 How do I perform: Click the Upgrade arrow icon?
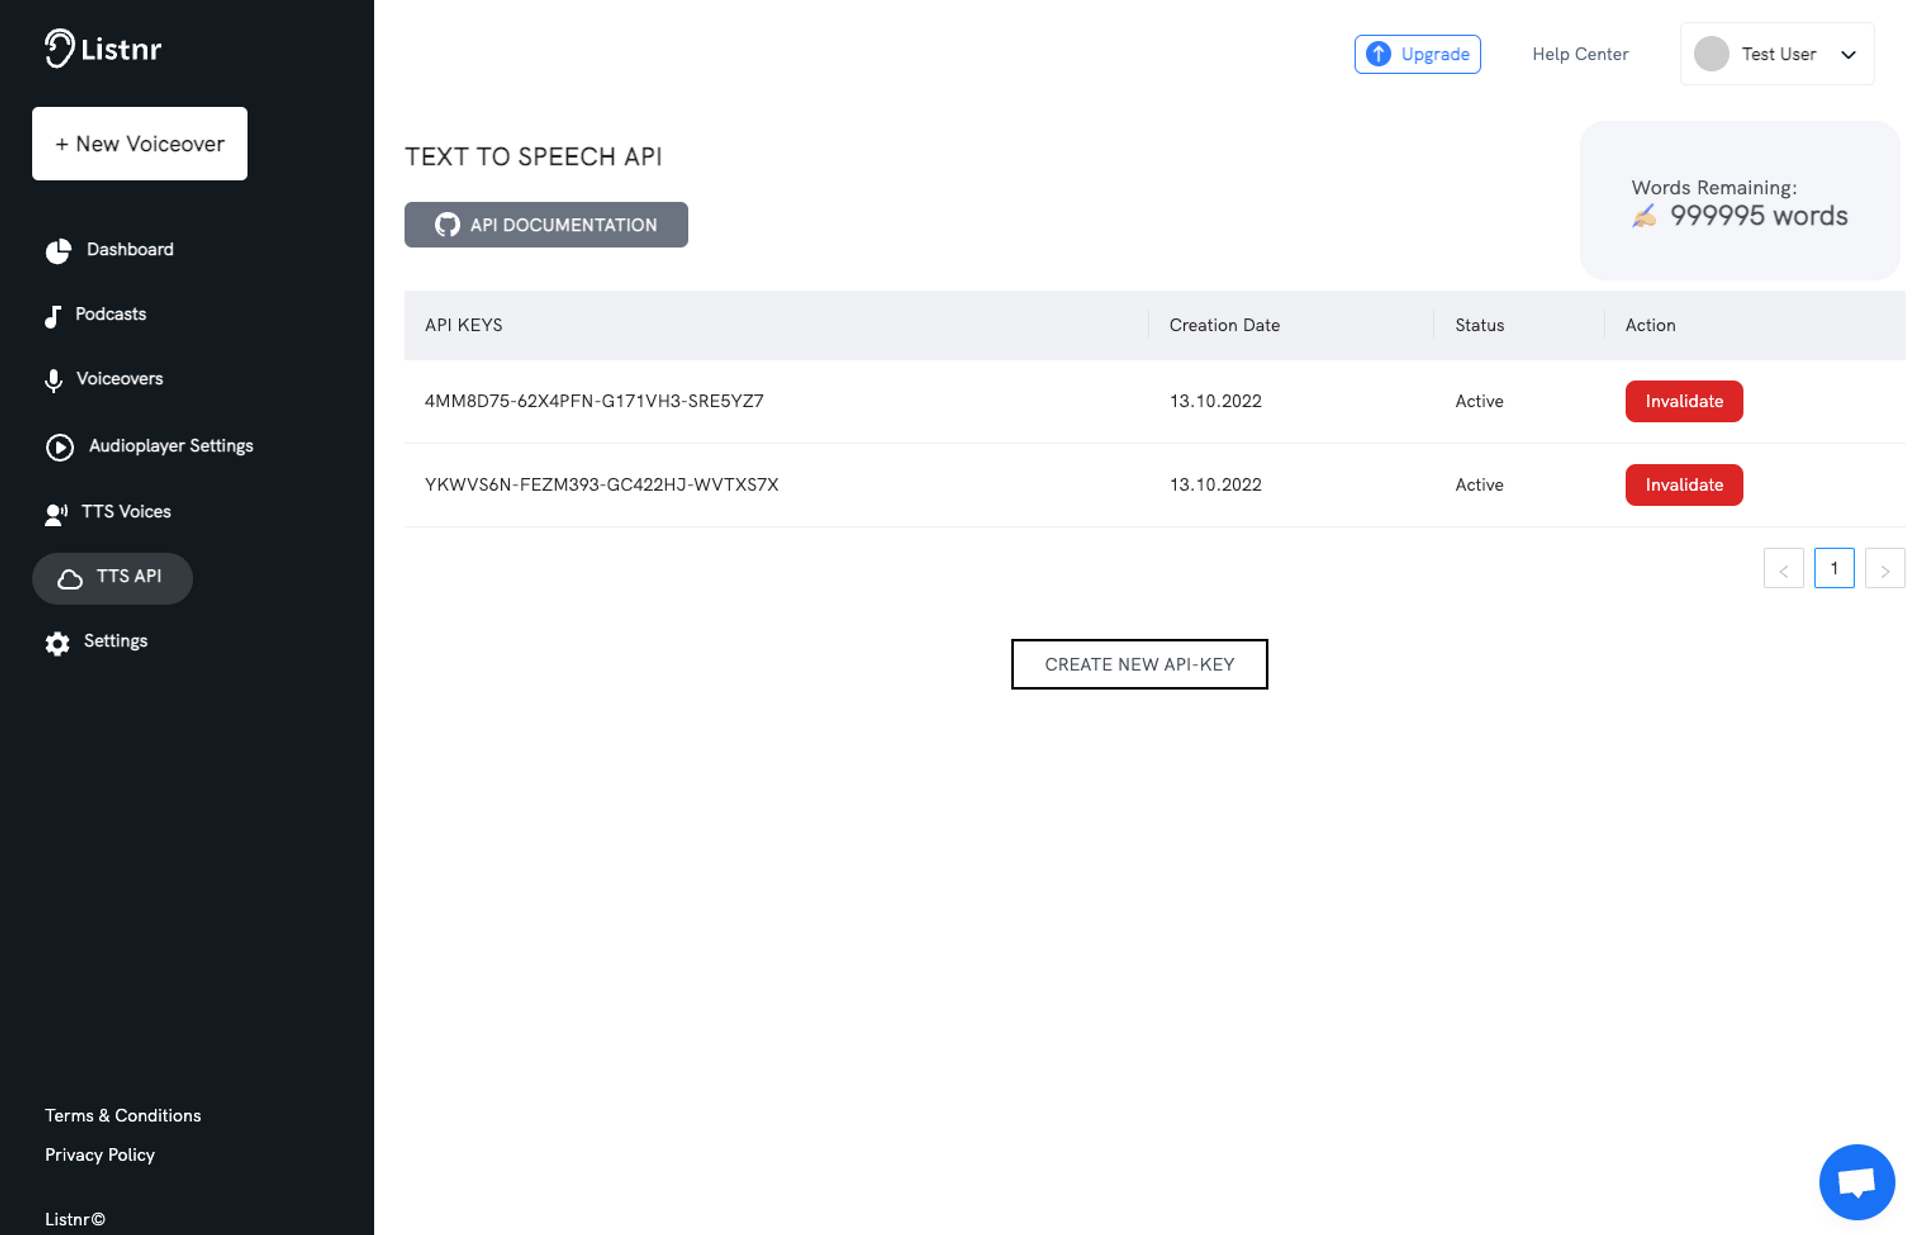tap(1378, 54)
